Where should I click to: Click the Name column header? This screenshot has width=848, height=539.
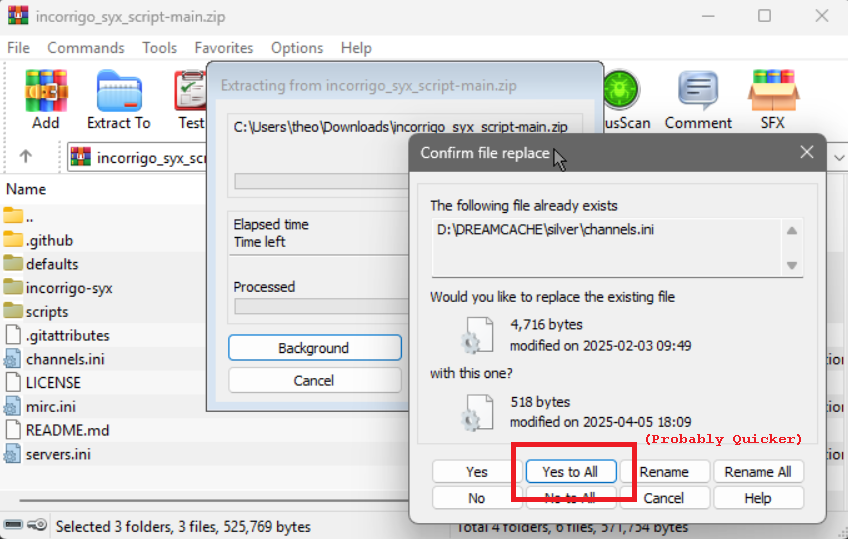(x=26, y=189)
